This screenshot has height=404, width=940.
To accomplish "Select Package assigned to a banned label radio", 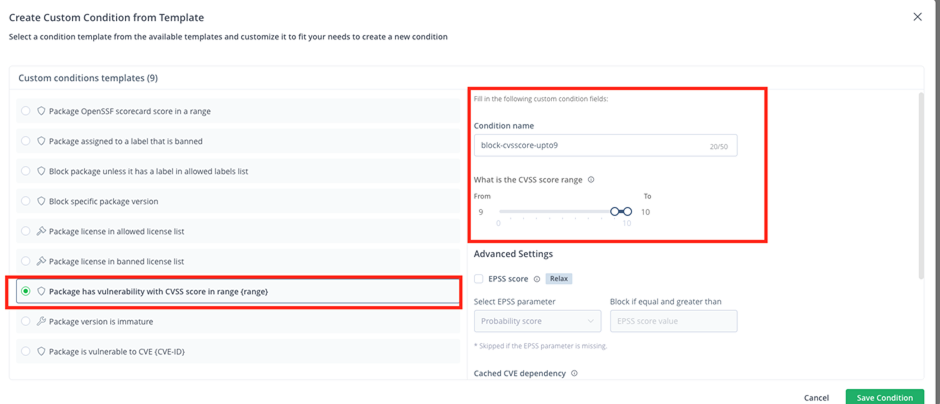I will point(26,141).
